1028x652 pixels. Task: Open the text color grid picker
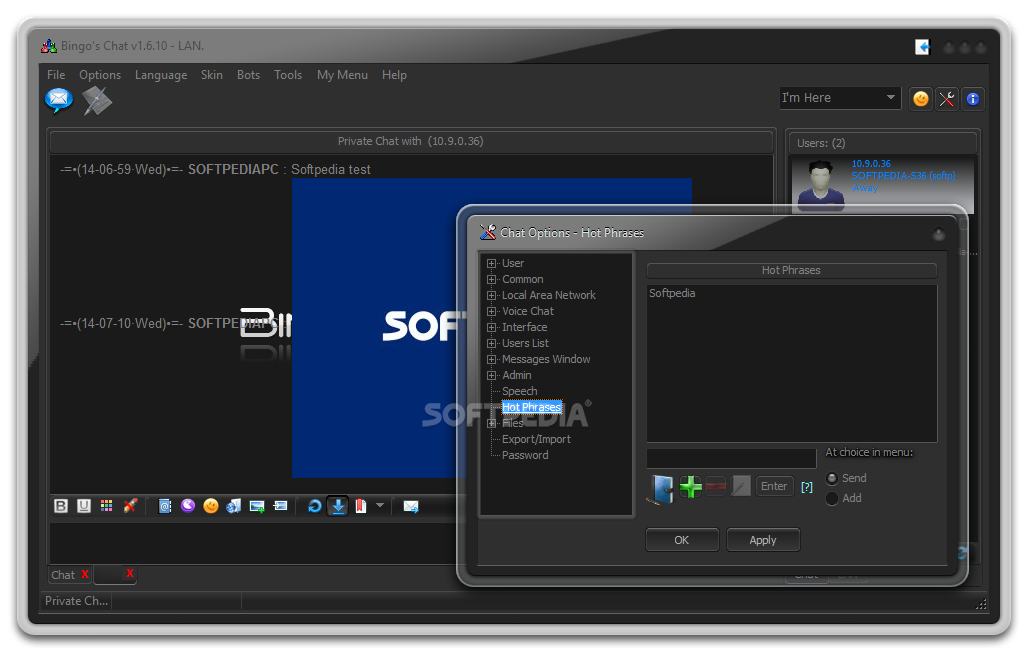pyautogui.click(x=107, y=506)
